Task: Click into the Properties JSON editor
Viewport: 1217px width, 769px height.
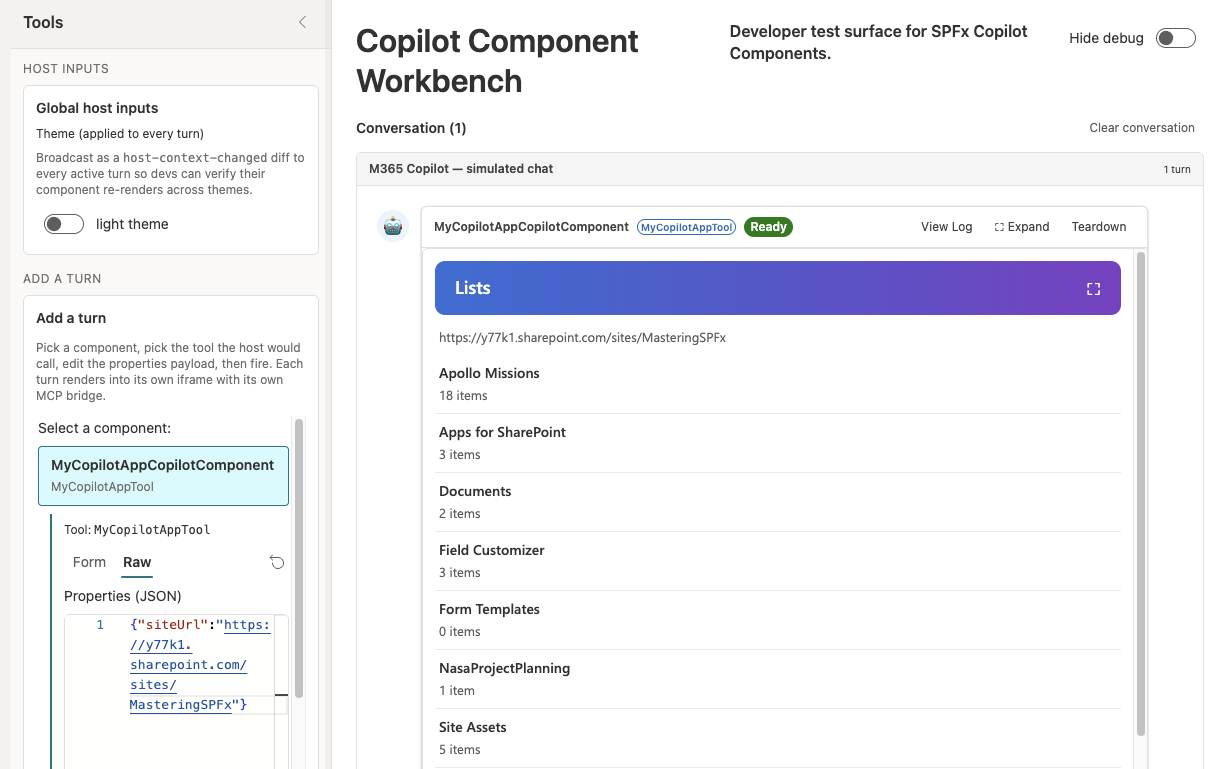Action: [176, 690]
